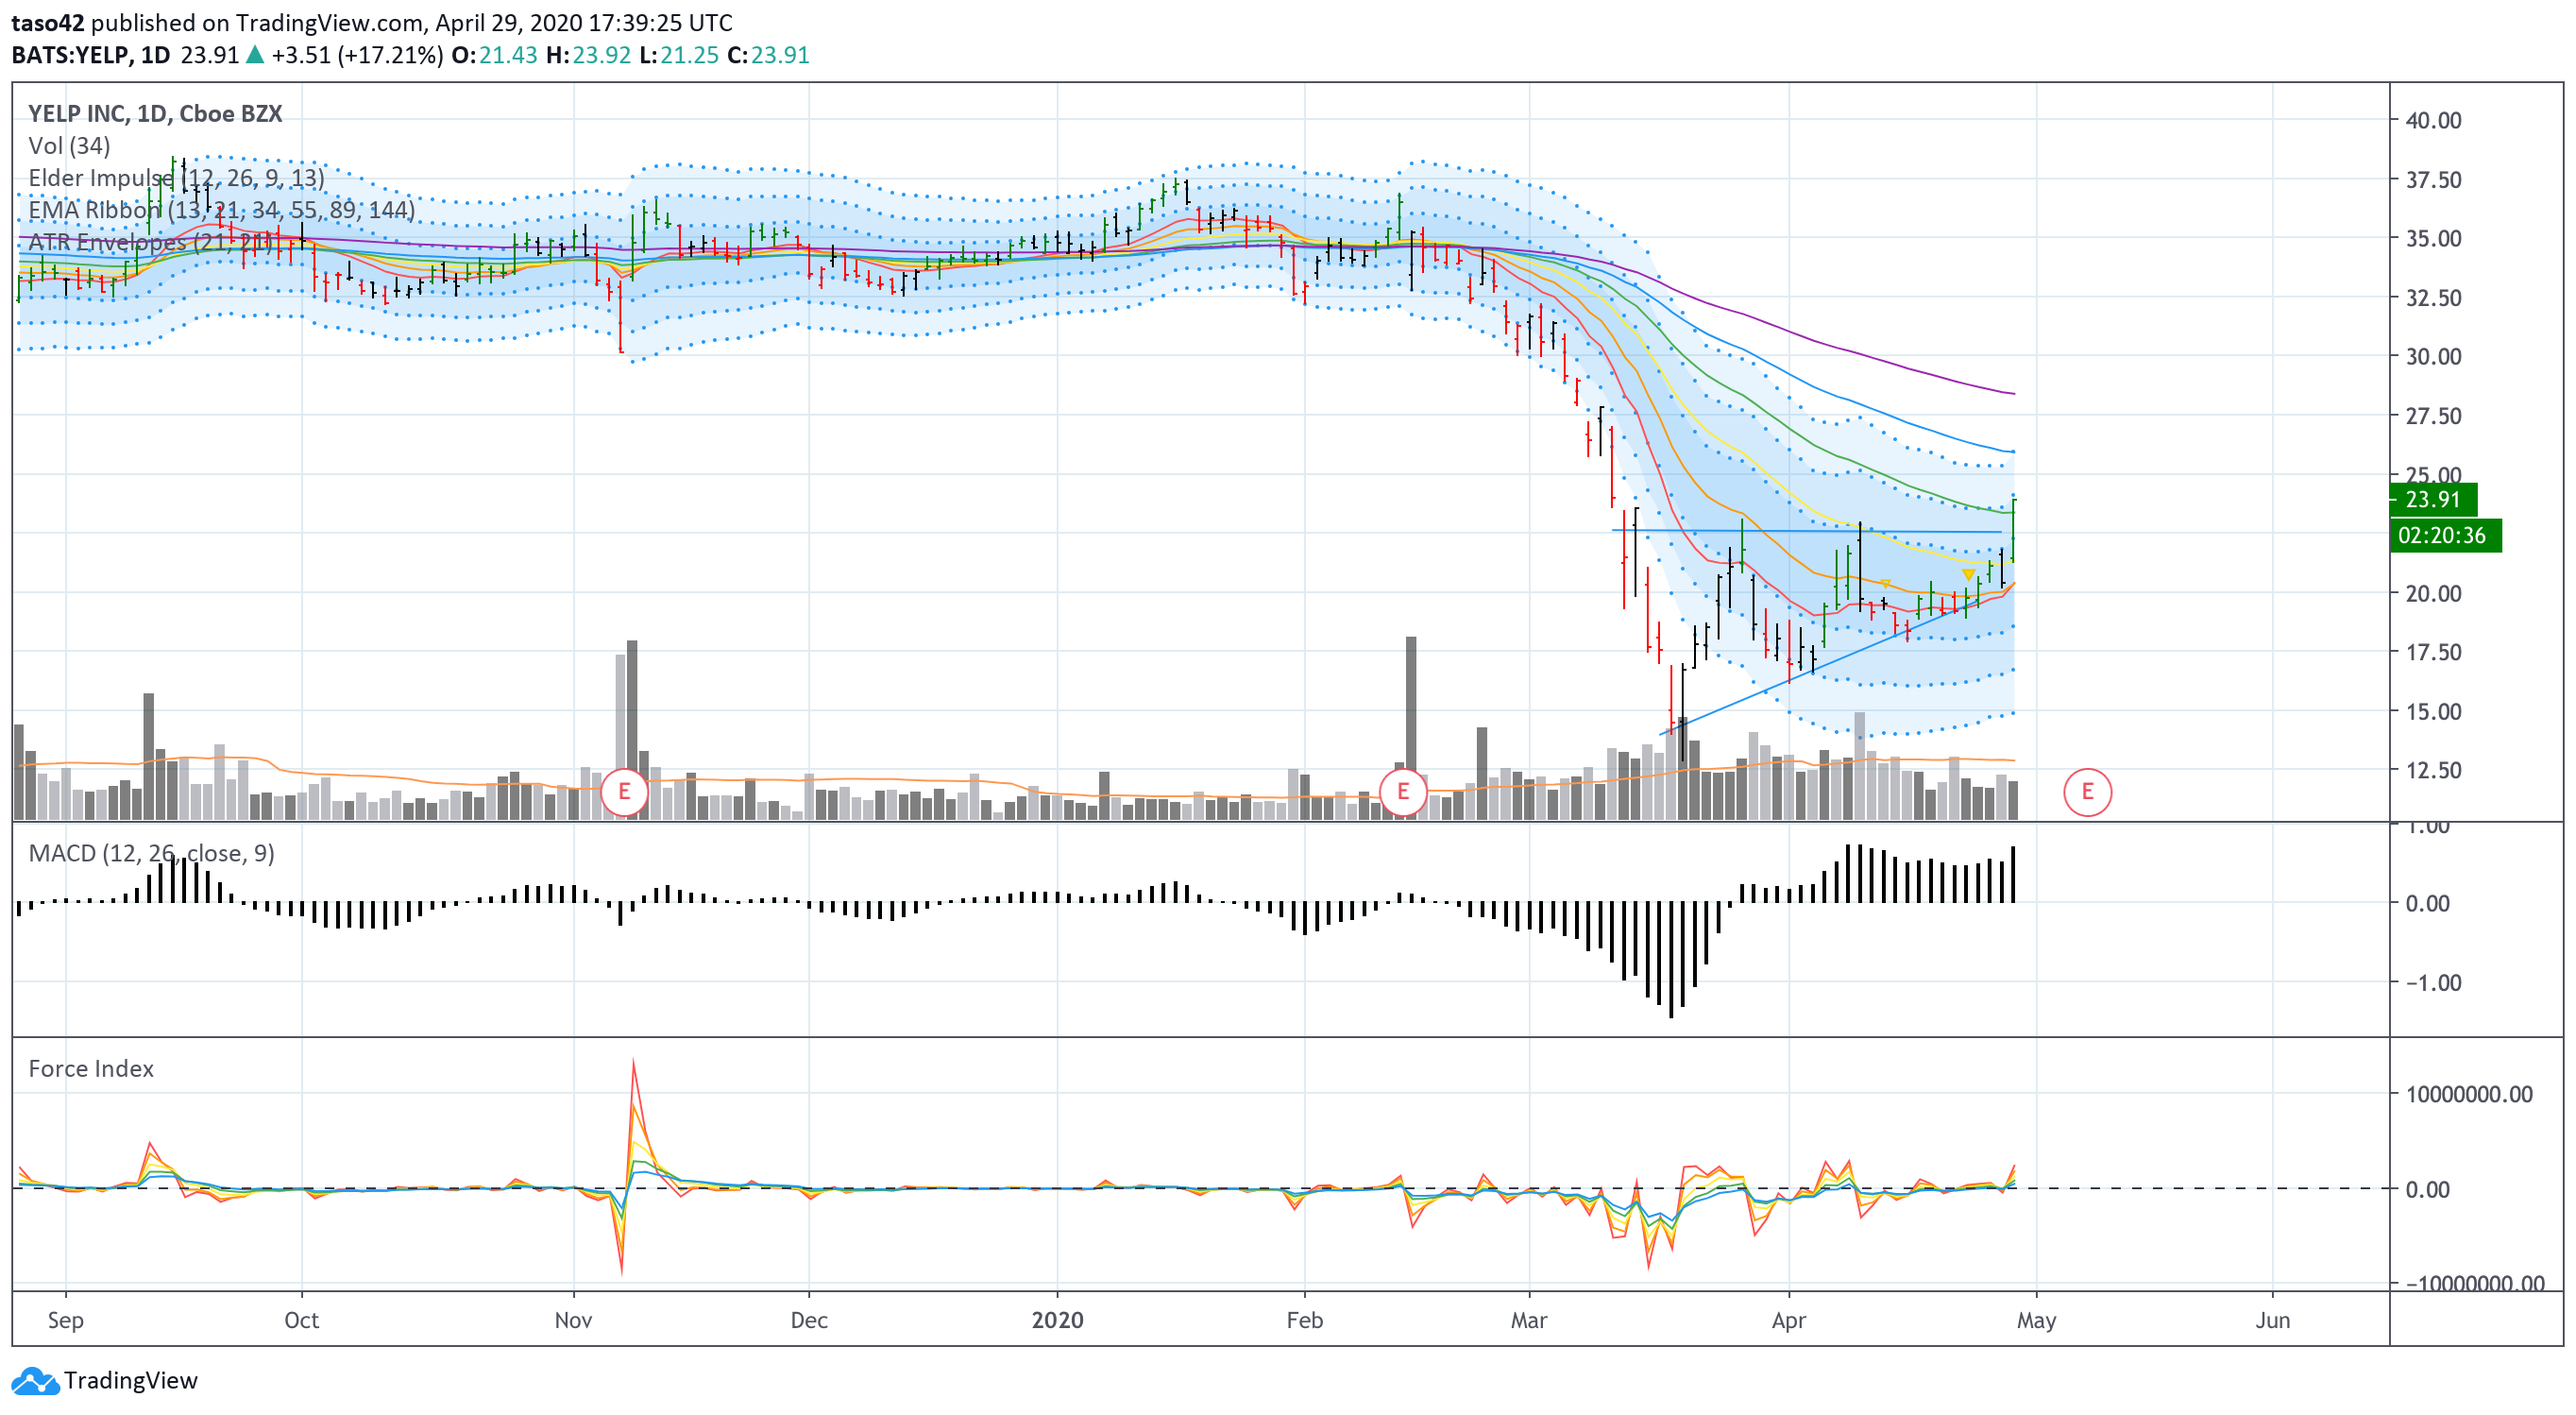
Task: Click the yellow down-triangle marker near the late-April candles
Action: coord(1967,575)
